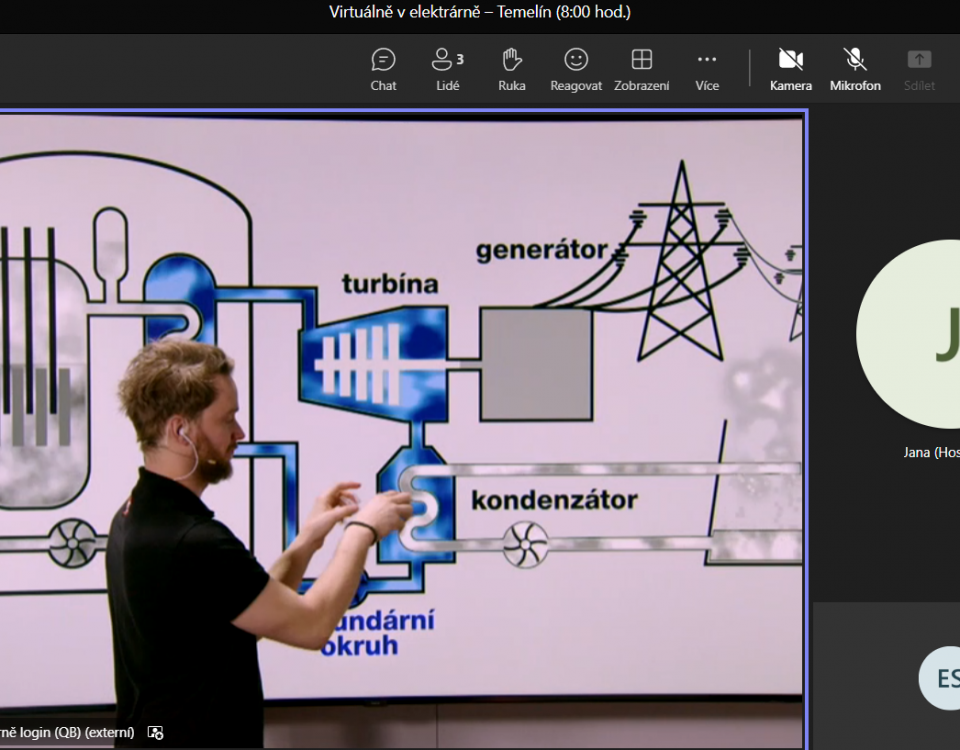Screen dimensions: 960x750
Task: Select the ES participant avatar
Action: click(x=940, y=678)
